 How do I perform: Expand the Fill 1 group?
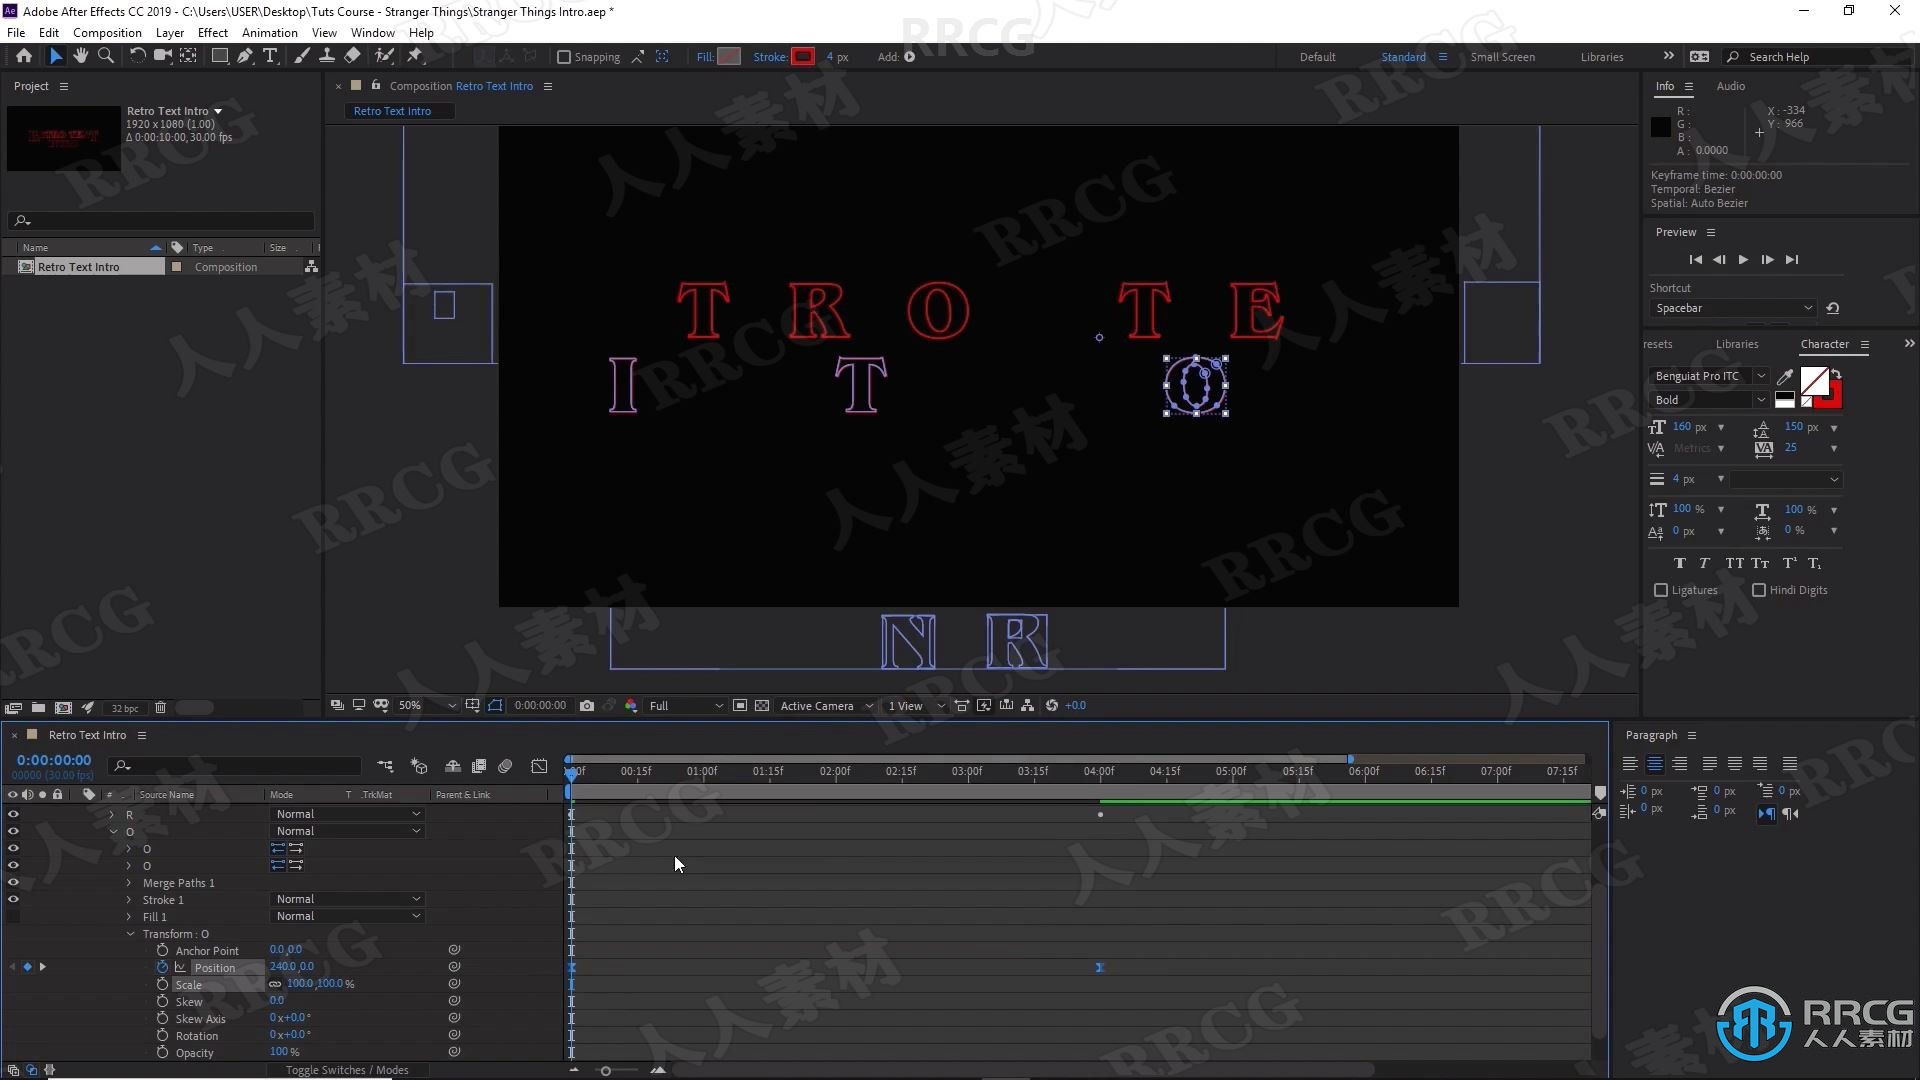coord(129,916)
